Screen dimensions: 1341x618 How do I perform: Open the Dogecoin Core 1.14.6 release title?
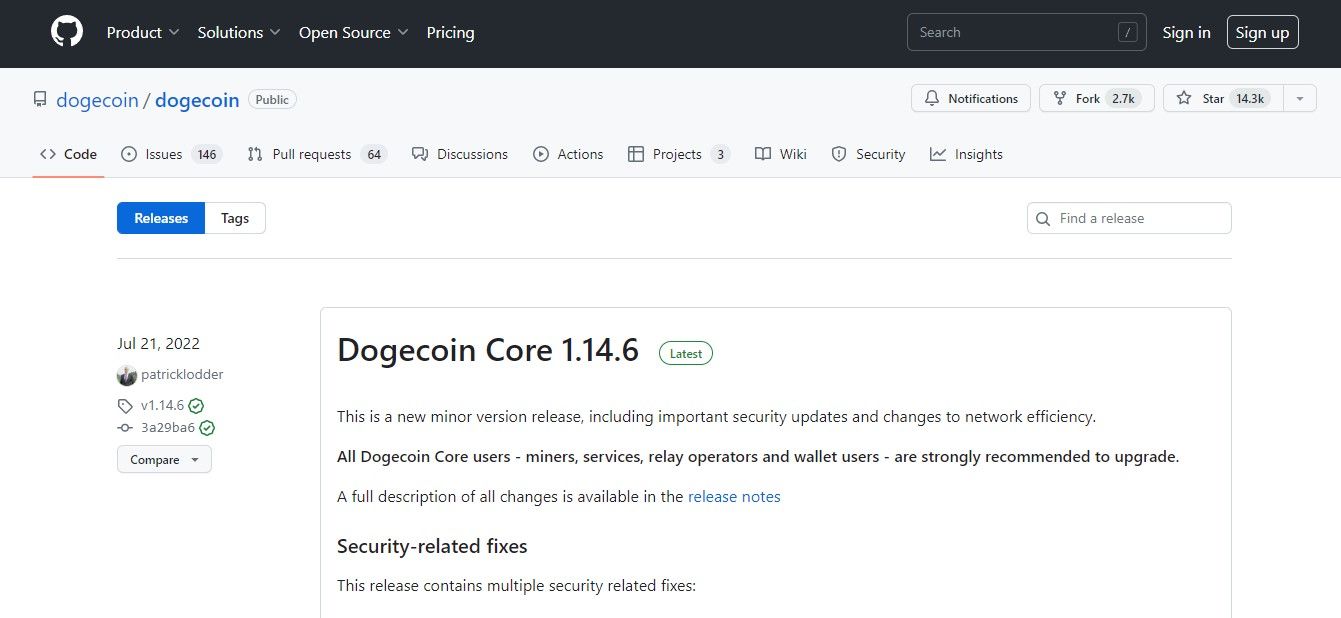pyautogui.click(x=488, y=351)
